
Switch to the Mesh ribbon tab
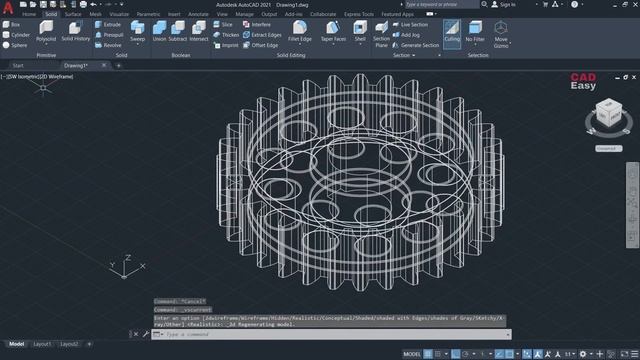tap(95, 14)
